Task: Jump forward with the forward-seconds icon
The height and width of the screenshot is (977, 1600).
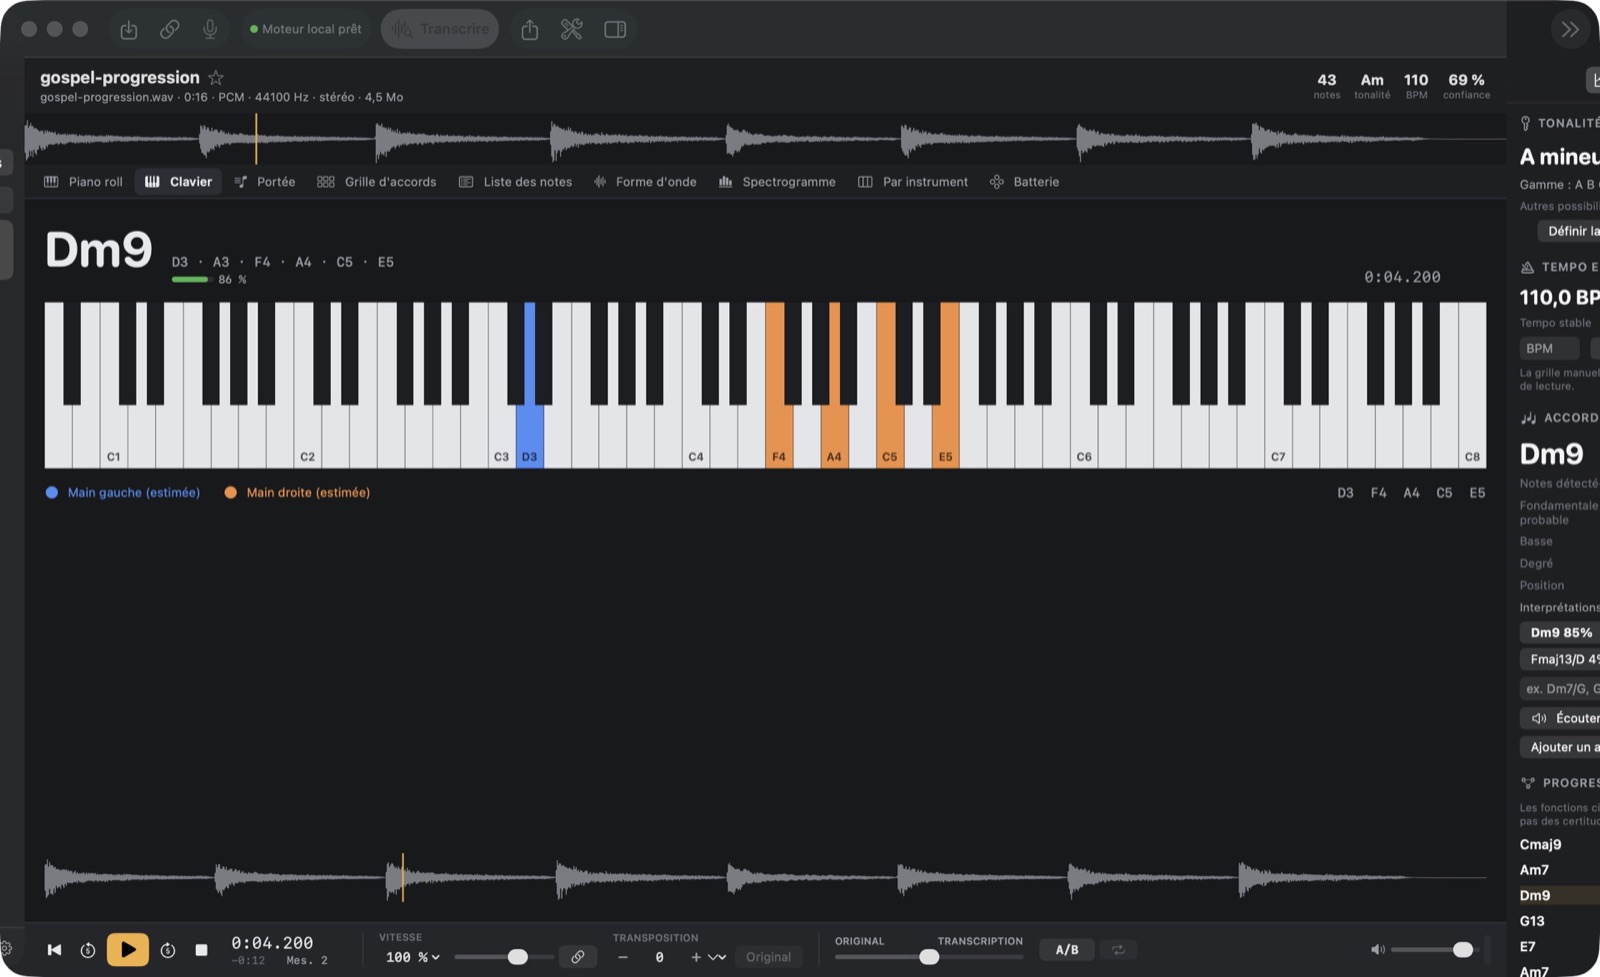Action: 168,950
